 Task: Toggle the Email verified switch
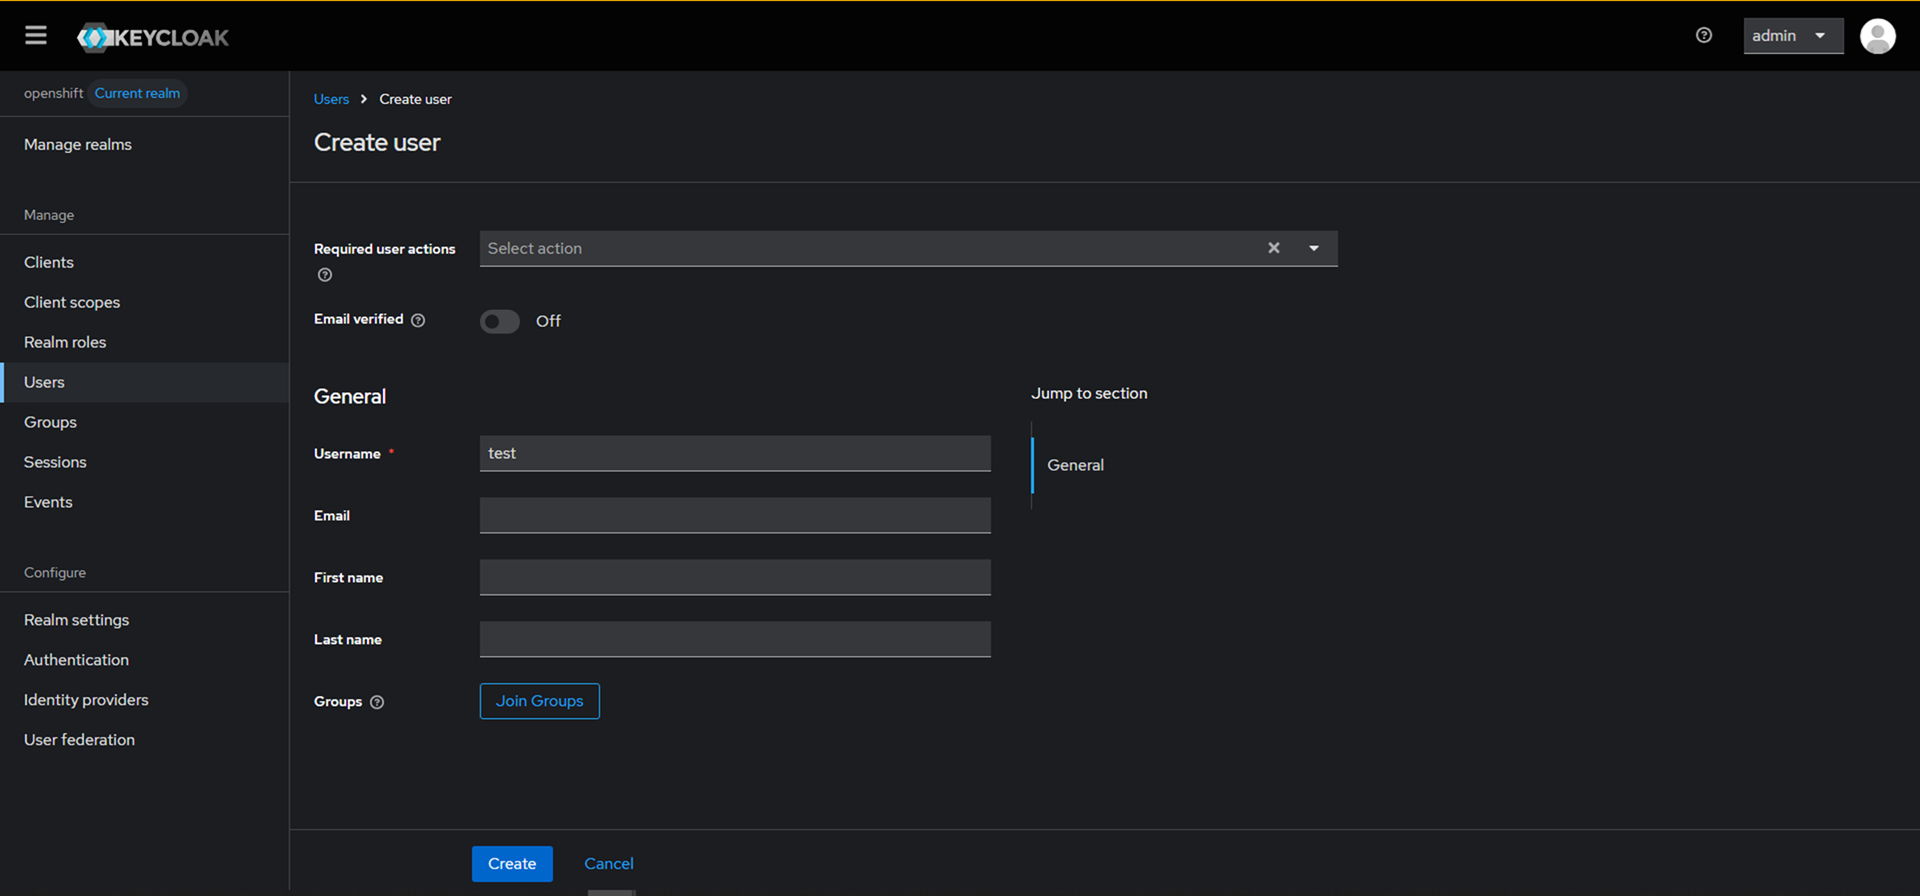tap(500, 321)
